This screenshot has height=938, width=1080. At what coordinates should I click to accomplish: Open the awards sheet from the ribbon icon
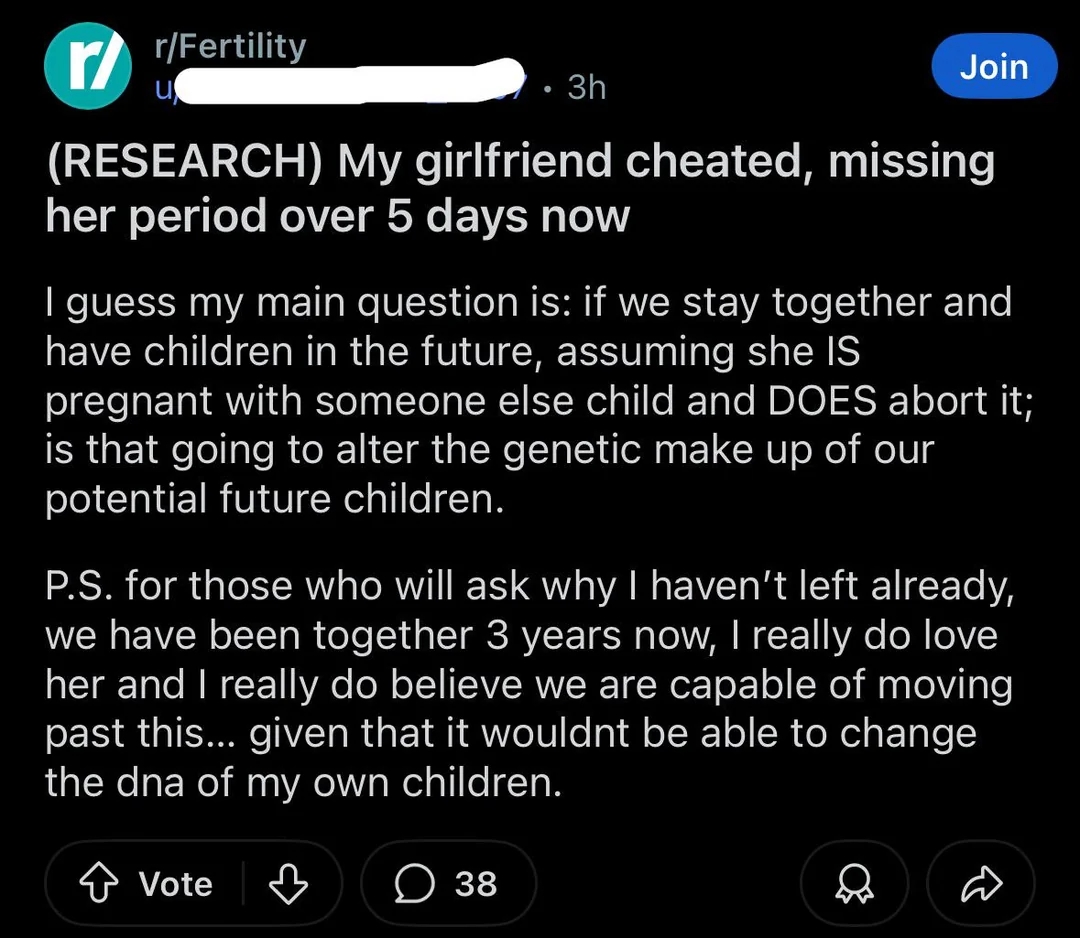pyautogui.click(x=853, y=883)
